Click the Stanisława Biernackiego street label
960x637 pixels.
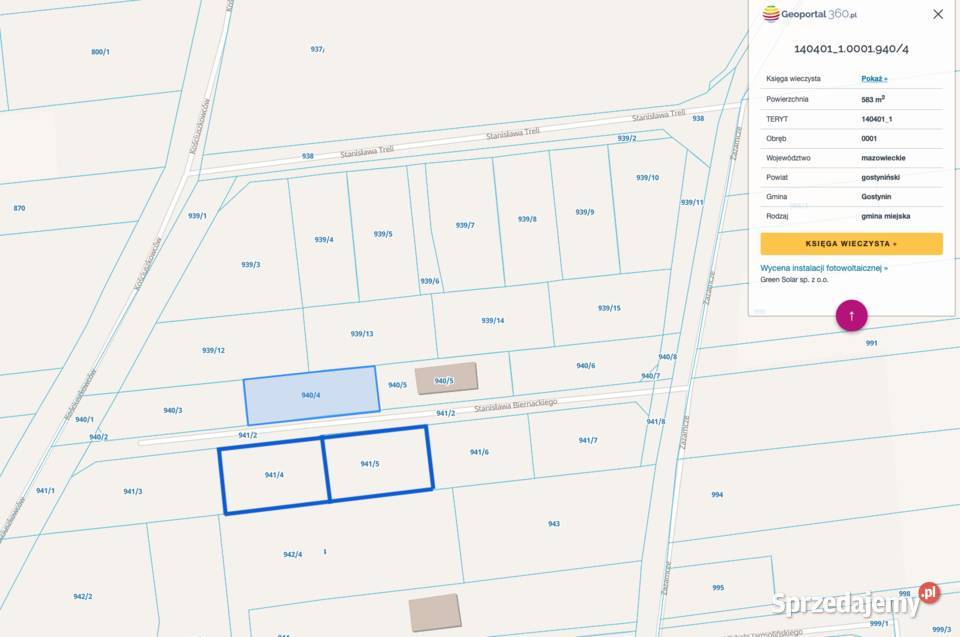pyautogui.click(x=515, y=405)
